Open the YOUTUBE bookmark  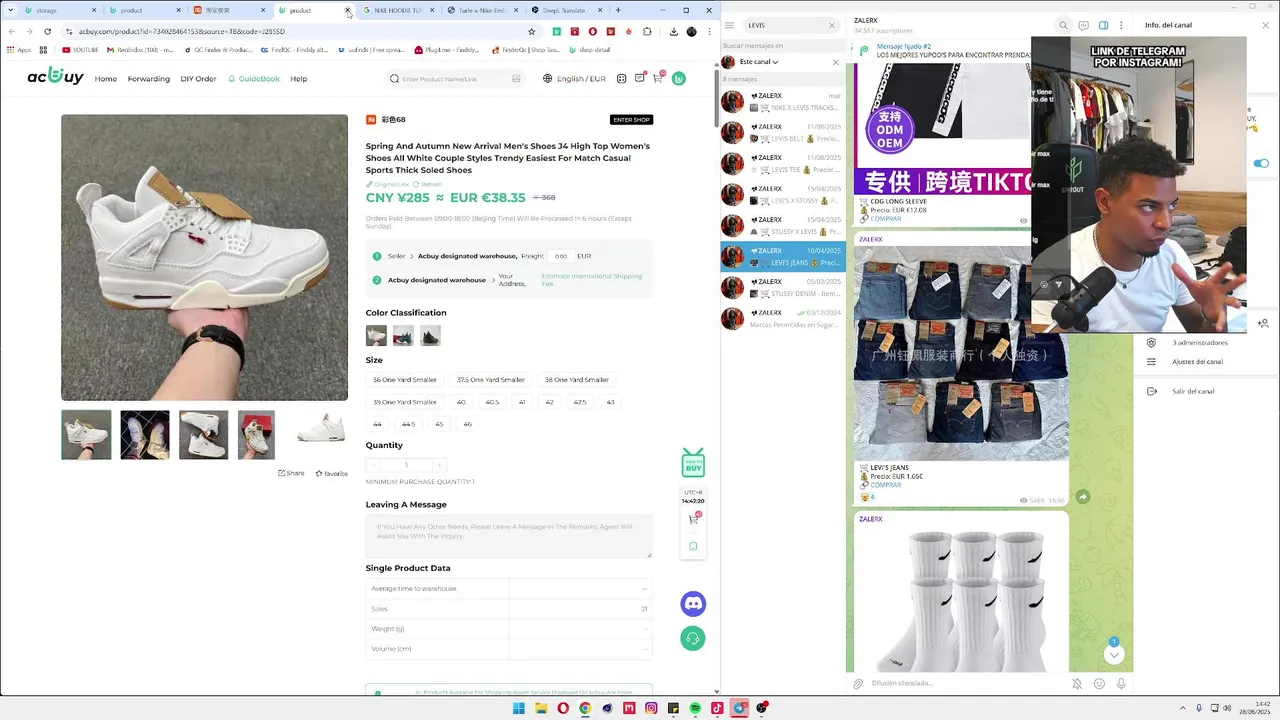tap(80, 49)
